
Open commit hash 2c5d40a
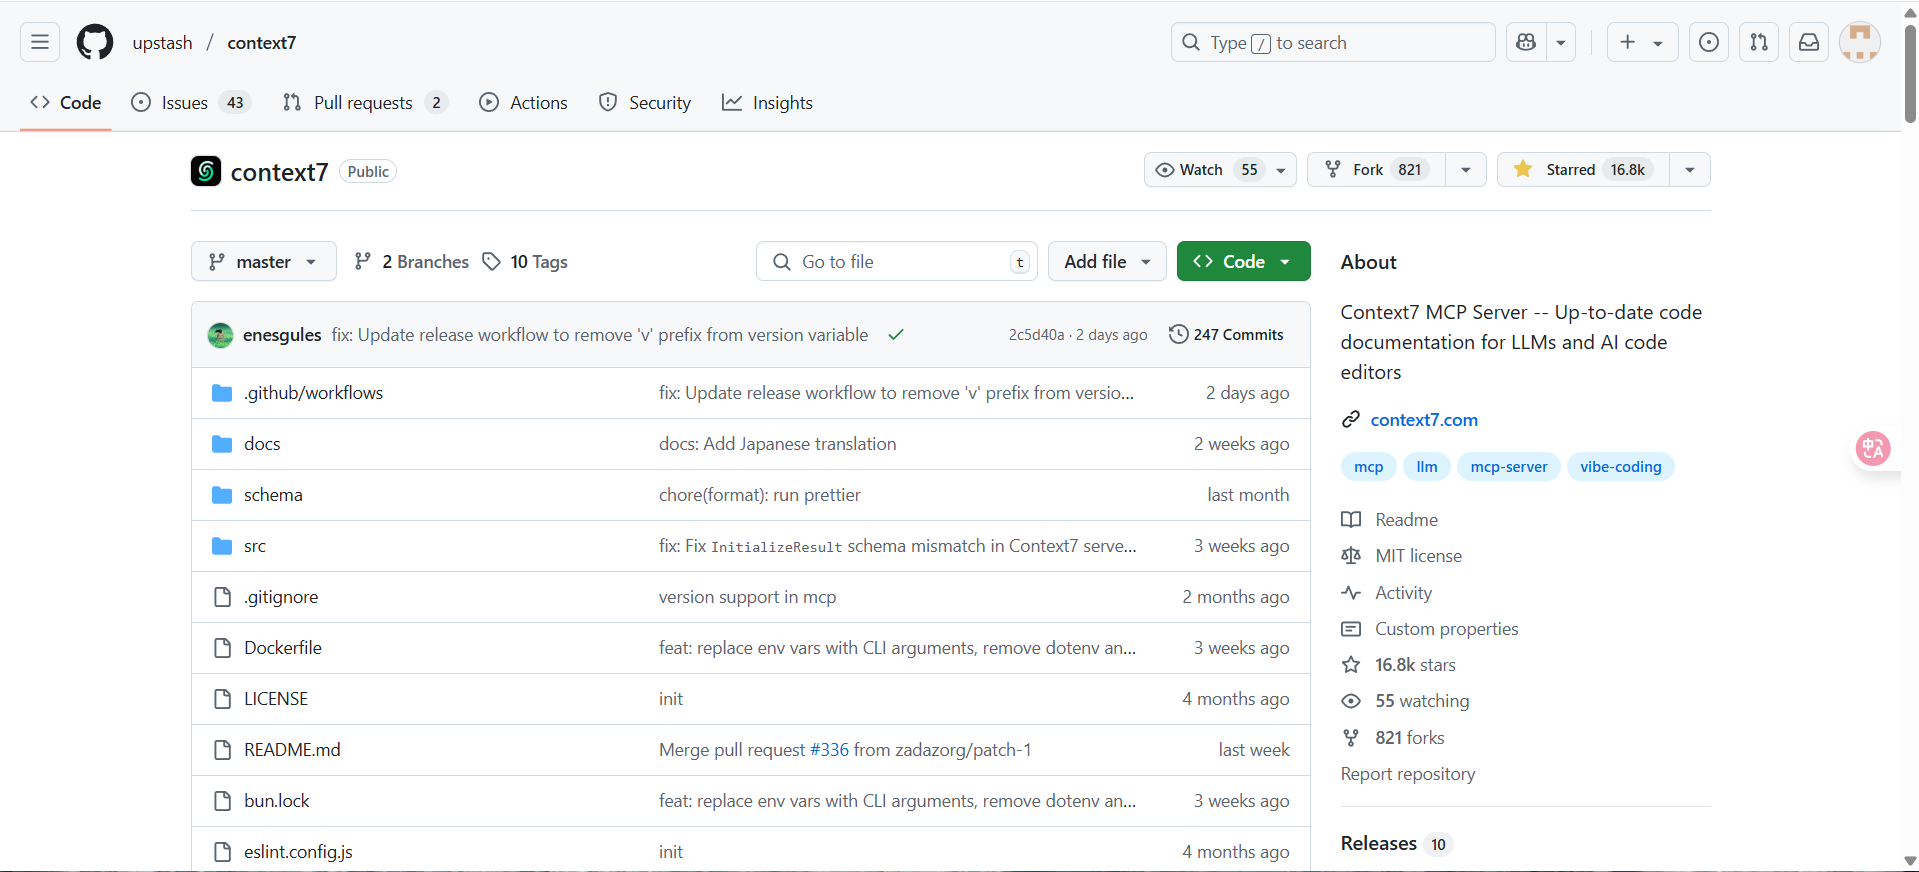pos(1036,335)
